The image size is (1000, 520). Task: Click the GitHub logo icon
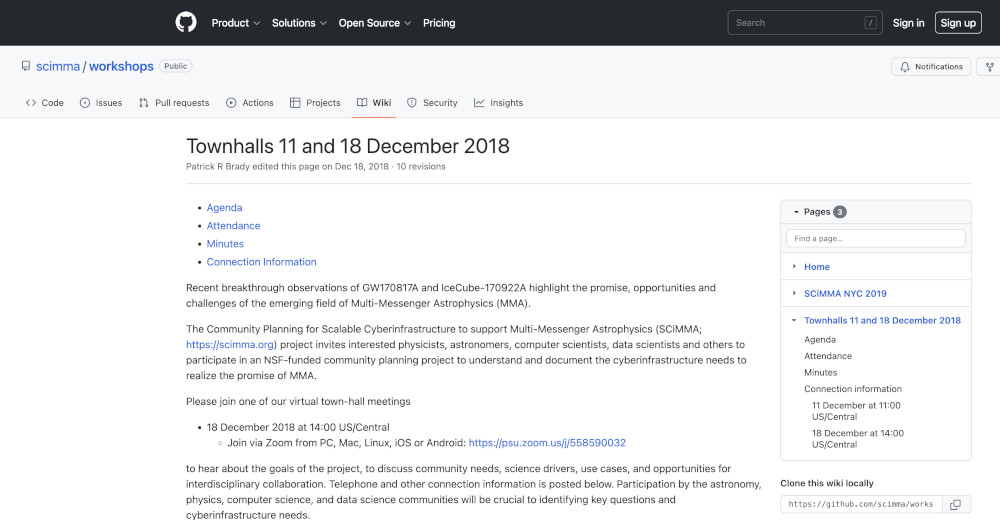tap(186, 22)
